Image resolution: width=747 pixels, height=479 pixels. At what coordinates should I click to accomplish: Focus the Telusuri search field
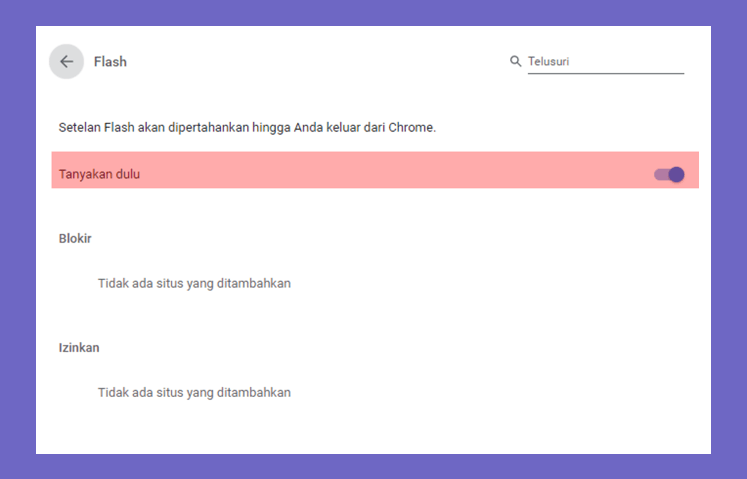[x=606, y=61]
